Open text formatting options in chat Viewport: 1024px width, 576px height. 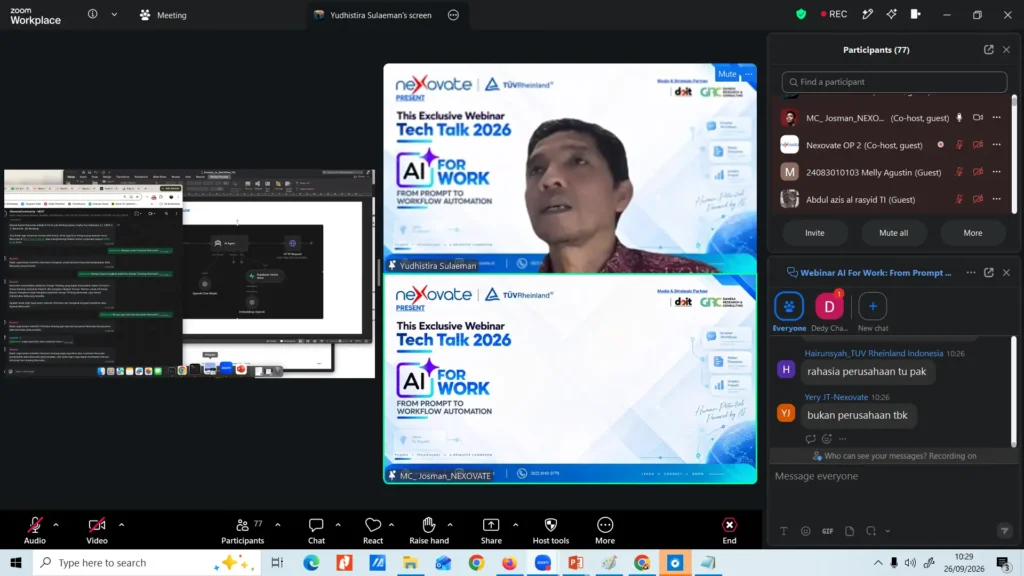click(x=784, y=531)
